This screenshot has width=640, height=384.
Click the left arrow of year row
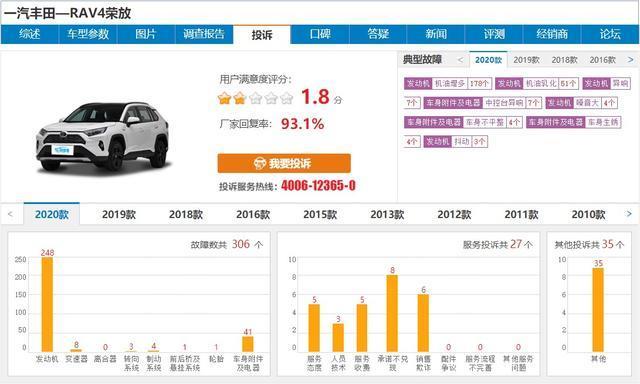click(x=10, y=214)
